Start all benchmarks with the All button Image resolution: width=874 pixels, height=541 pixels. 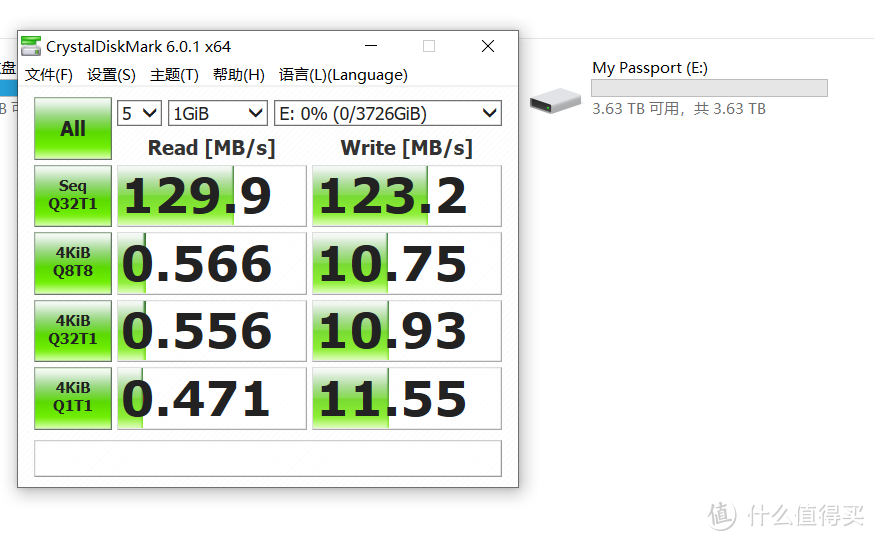pos(73,129)
